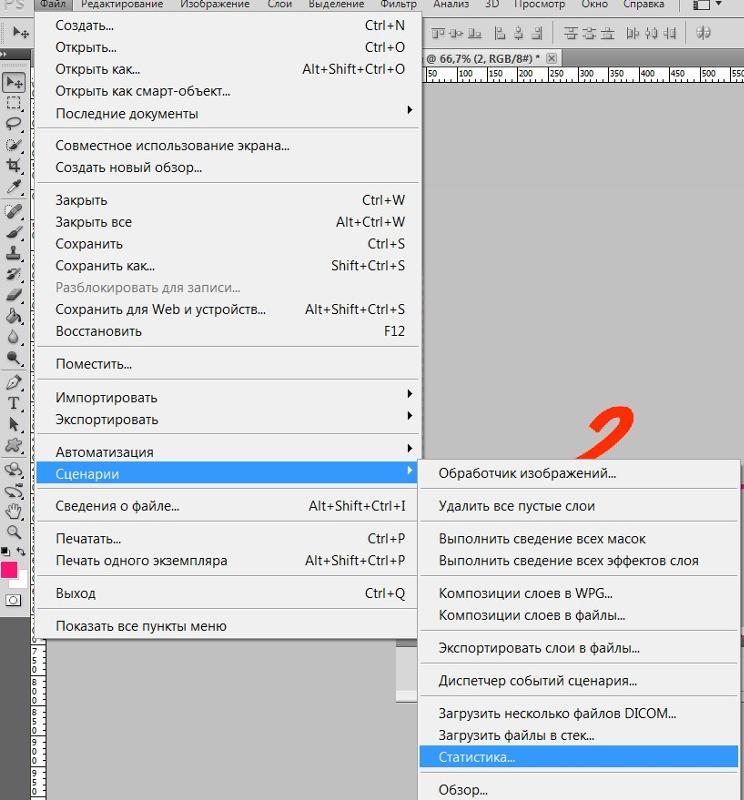Select the Lasso tool
Viewport: 744px width, 800px height.
14,123
